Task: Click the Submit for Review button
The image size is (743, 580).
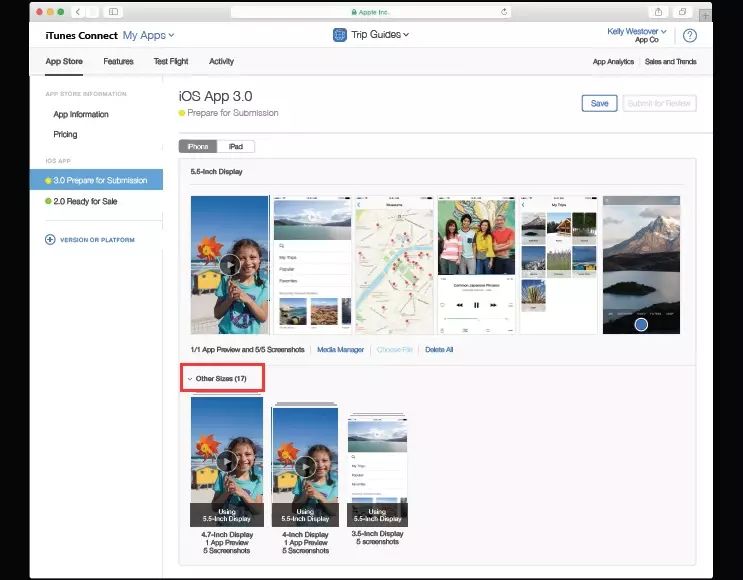Action: point(659,103)
